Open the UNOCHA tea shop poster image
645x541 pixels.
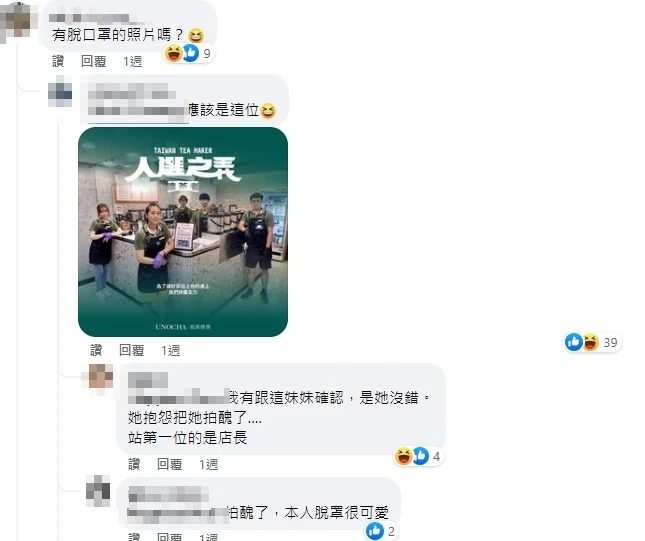[x=183, y=232]
